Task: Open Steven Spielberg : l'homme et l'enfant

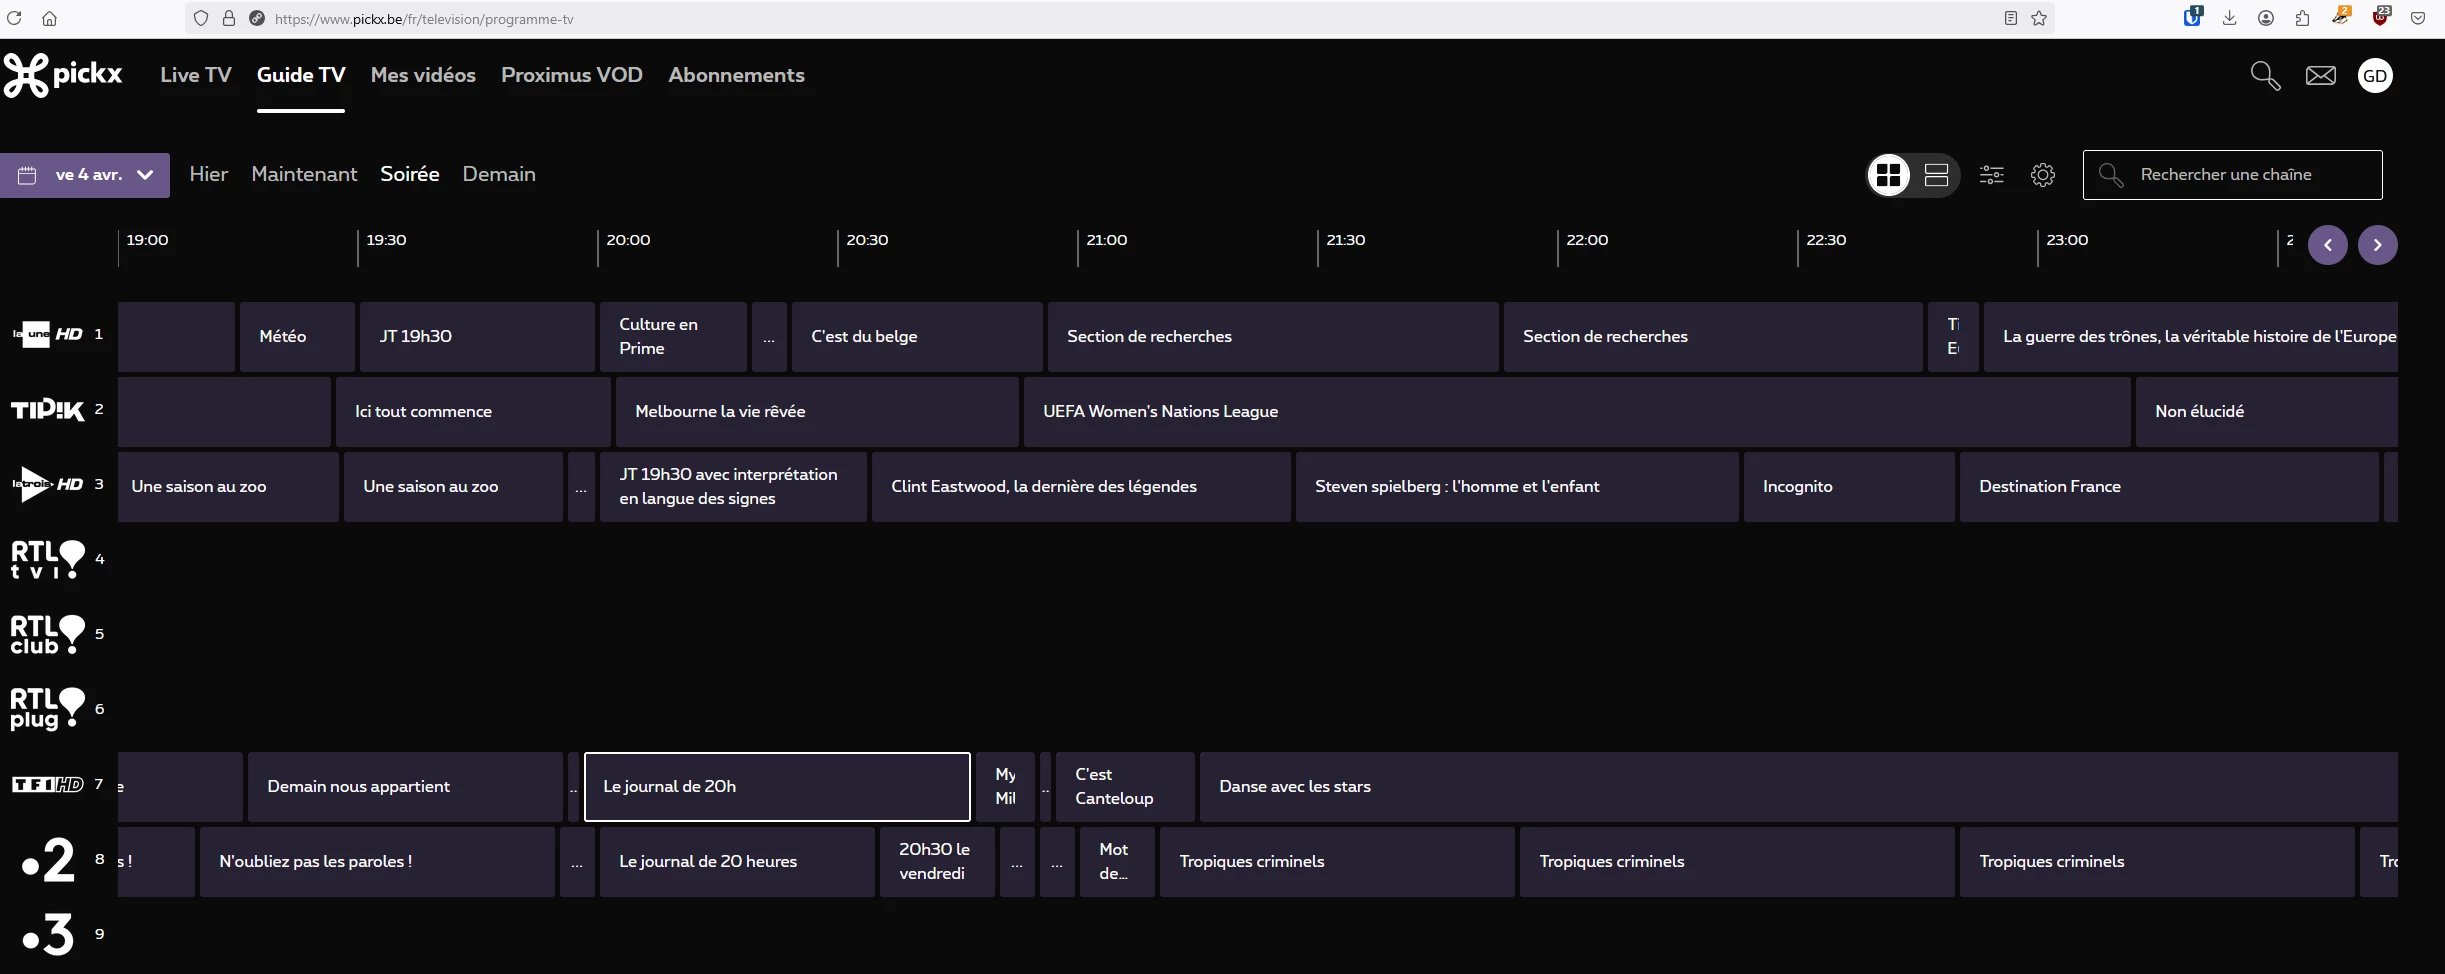Action: click(x=1517, y=487)
